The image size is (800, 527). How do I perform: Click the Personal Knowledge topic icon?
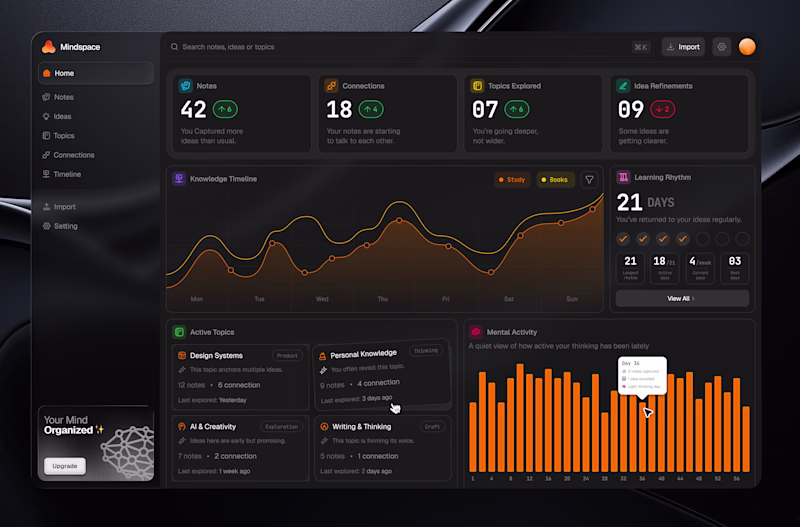pos(322,356)
